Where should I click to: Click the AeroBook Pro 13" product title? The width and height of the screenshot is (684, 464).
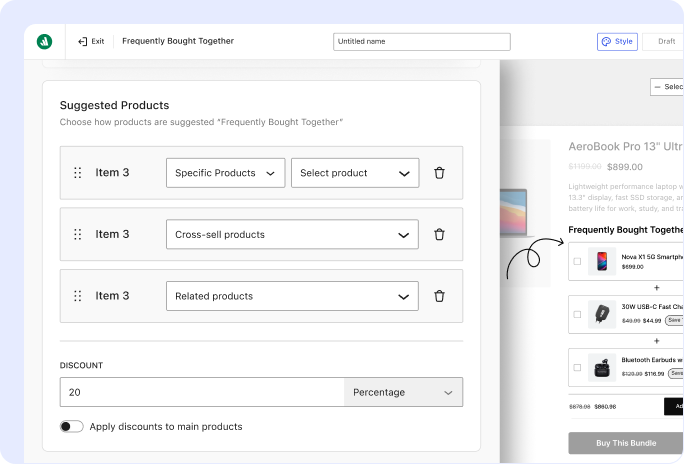tap(626, 147)
